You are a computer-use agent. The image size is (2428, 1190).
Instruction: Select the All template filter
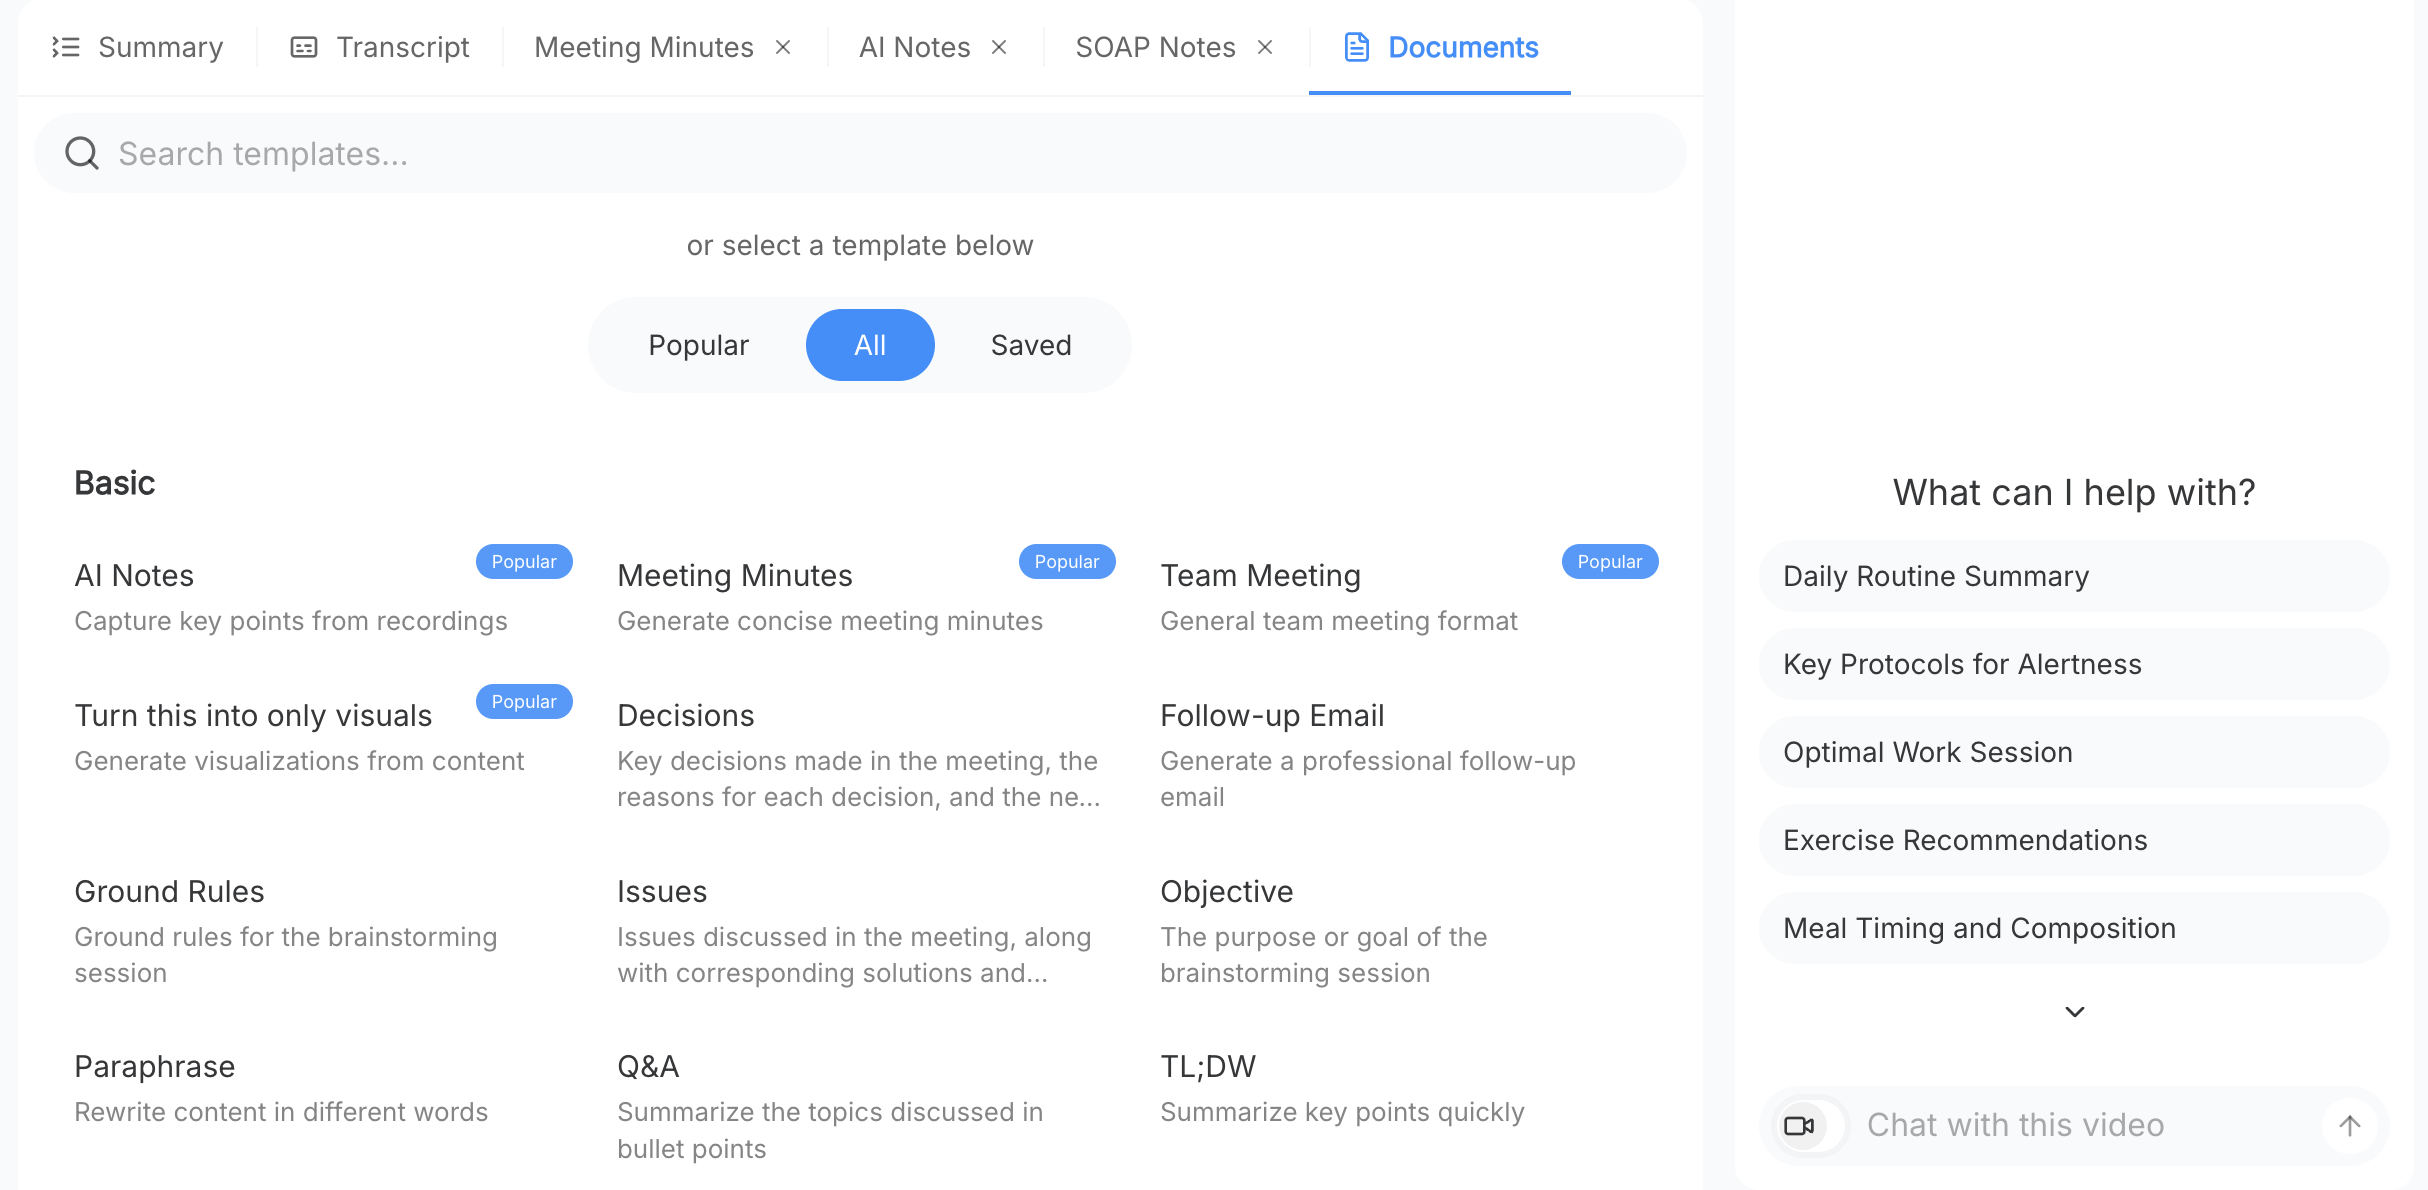tap(870, 345)
